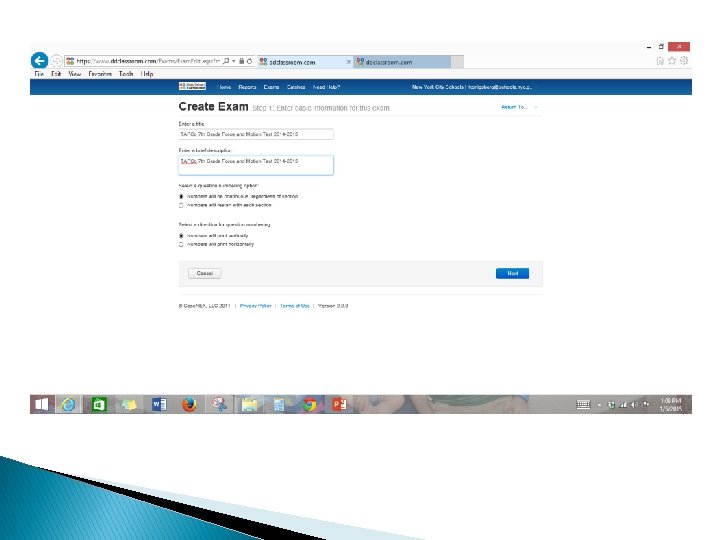Image resolution: width=720 pixels, height=540 pixels.
Task: Click the Internet Explorer taskbar icon
Action: [69, 405]
